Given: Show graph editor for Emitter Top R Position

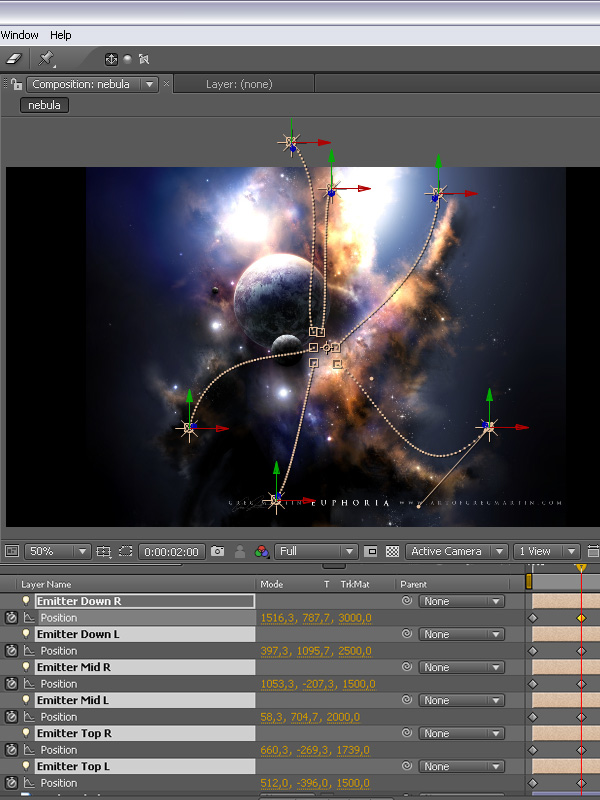Looking at the screenshot, I should [x=29, y=750].
